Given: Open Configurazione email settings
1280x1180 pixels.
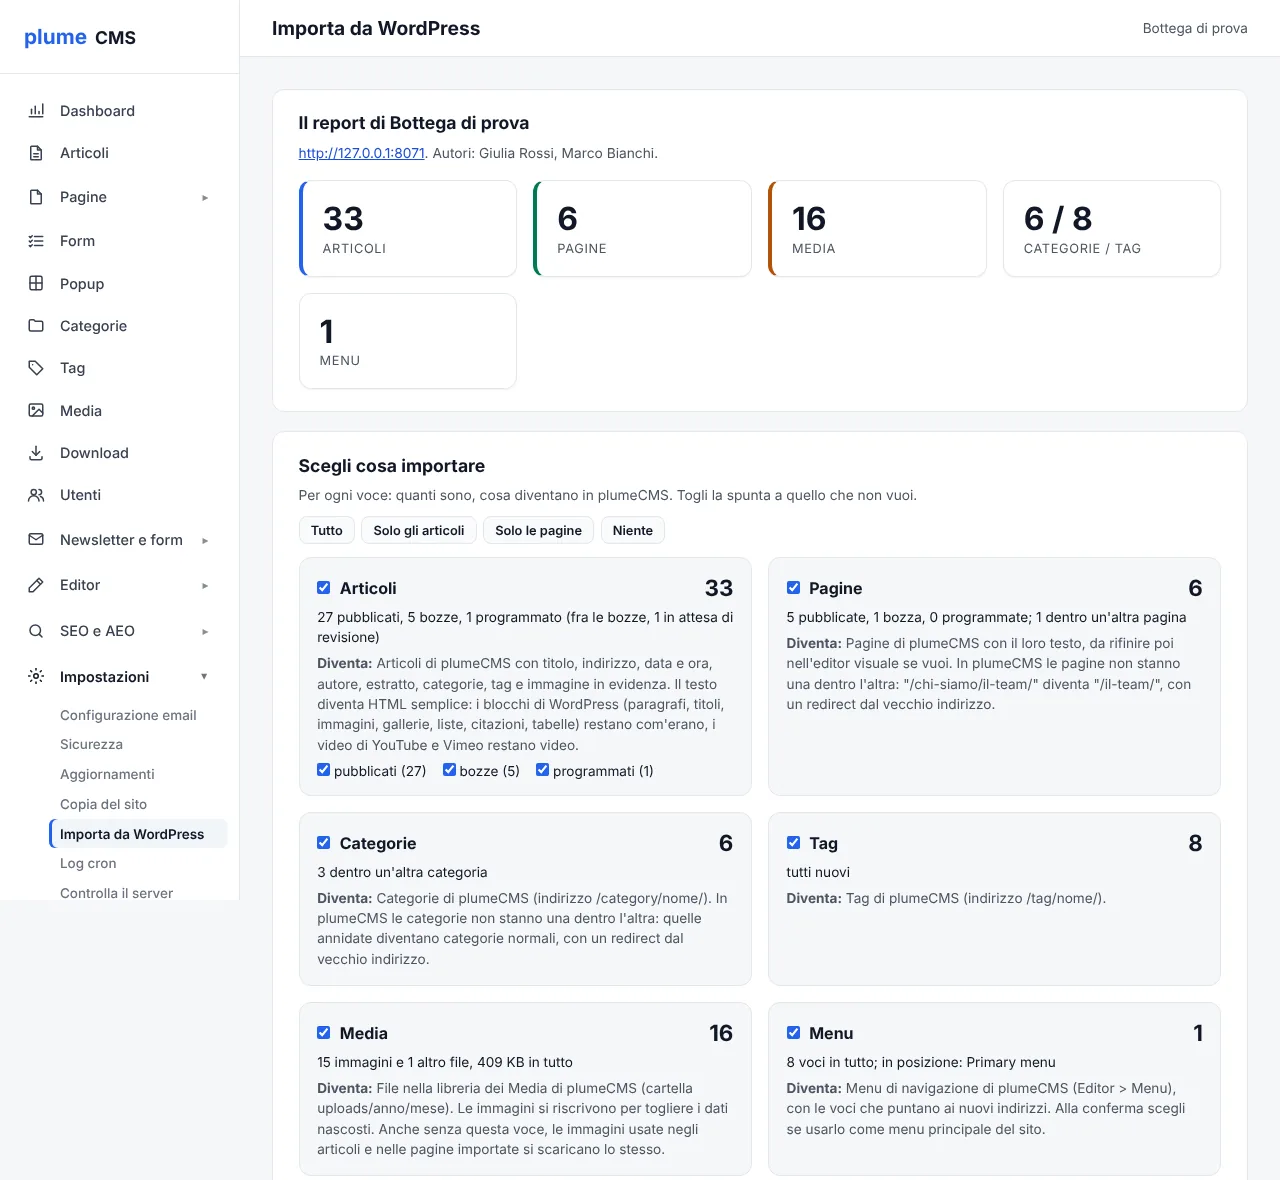Looking at the screenshot, I should pyautogui.click(x=128, y=715).
